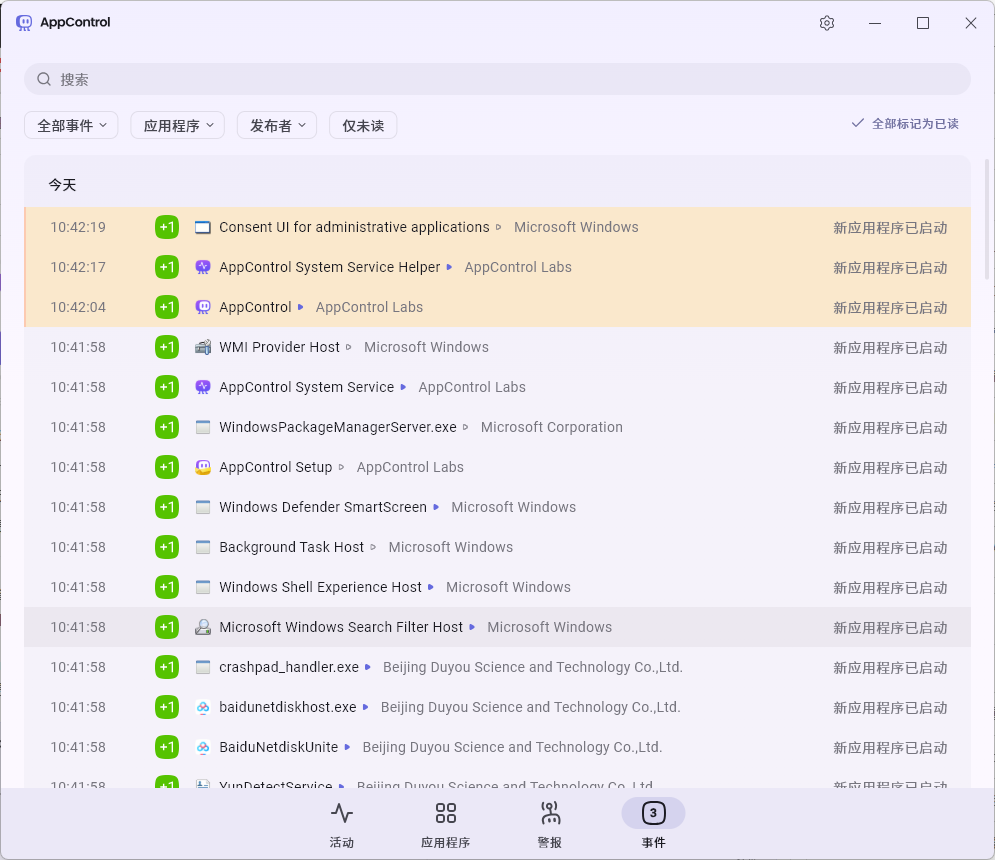
Task: Click timestamp 10:42:19
Action: [78, 227]
